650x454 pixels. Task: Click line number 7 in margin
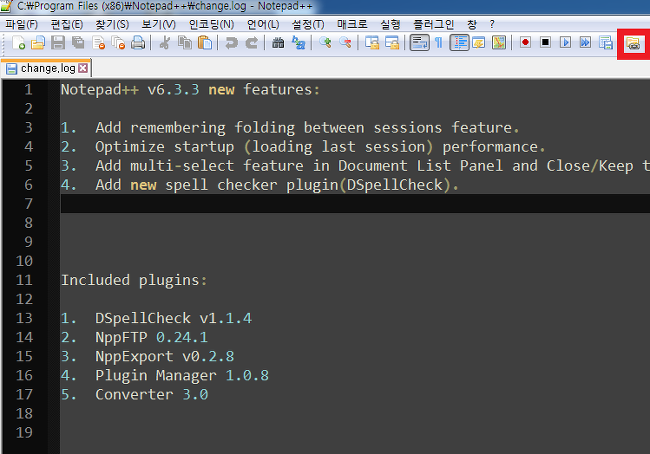pos(28,204)
